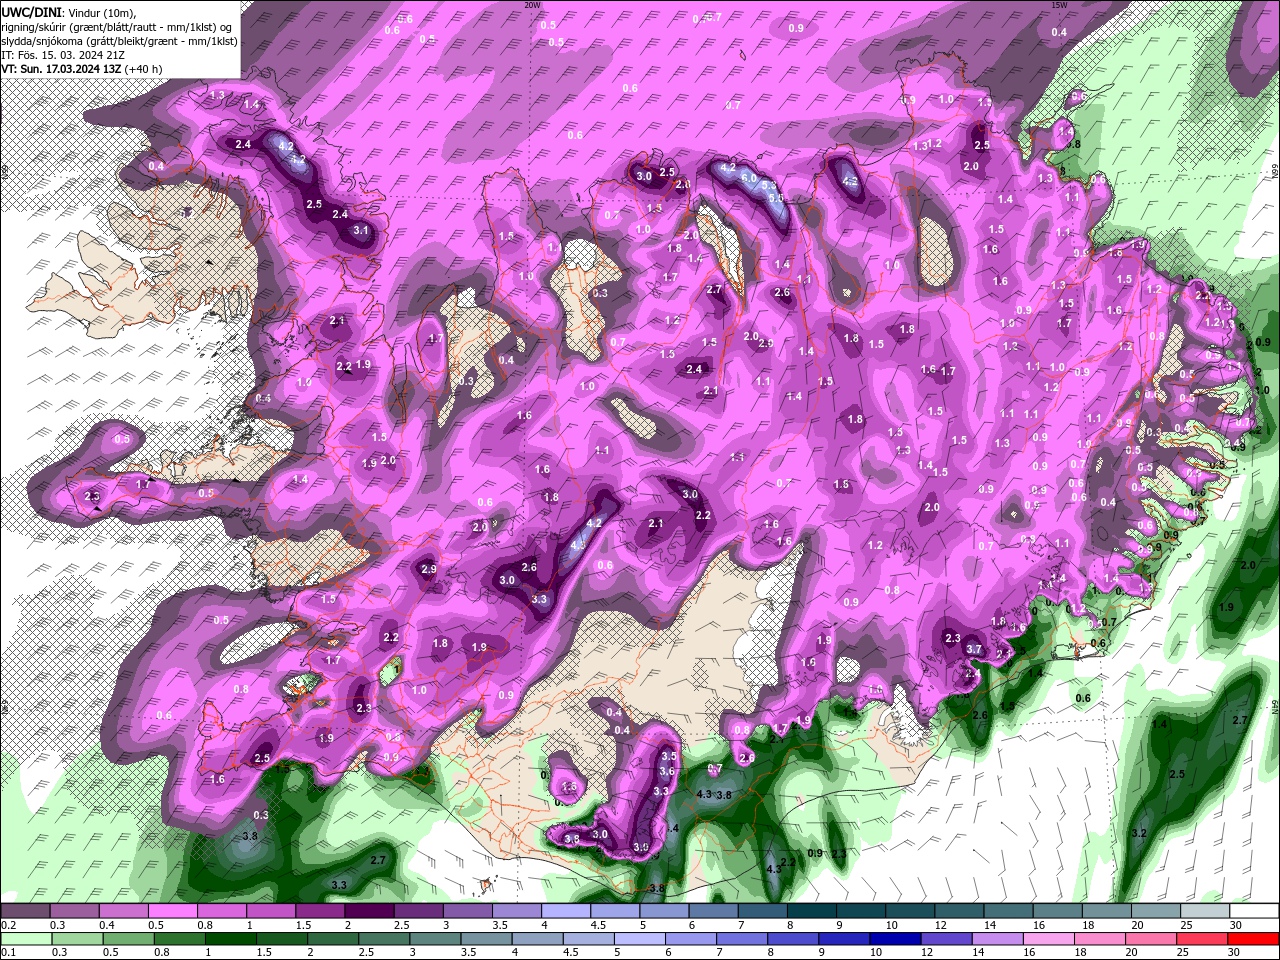This screenshot has height=960, width=1280.
Task: Click the 'Vindur (10m)' text in the title
Action: (x=100, y=11)
